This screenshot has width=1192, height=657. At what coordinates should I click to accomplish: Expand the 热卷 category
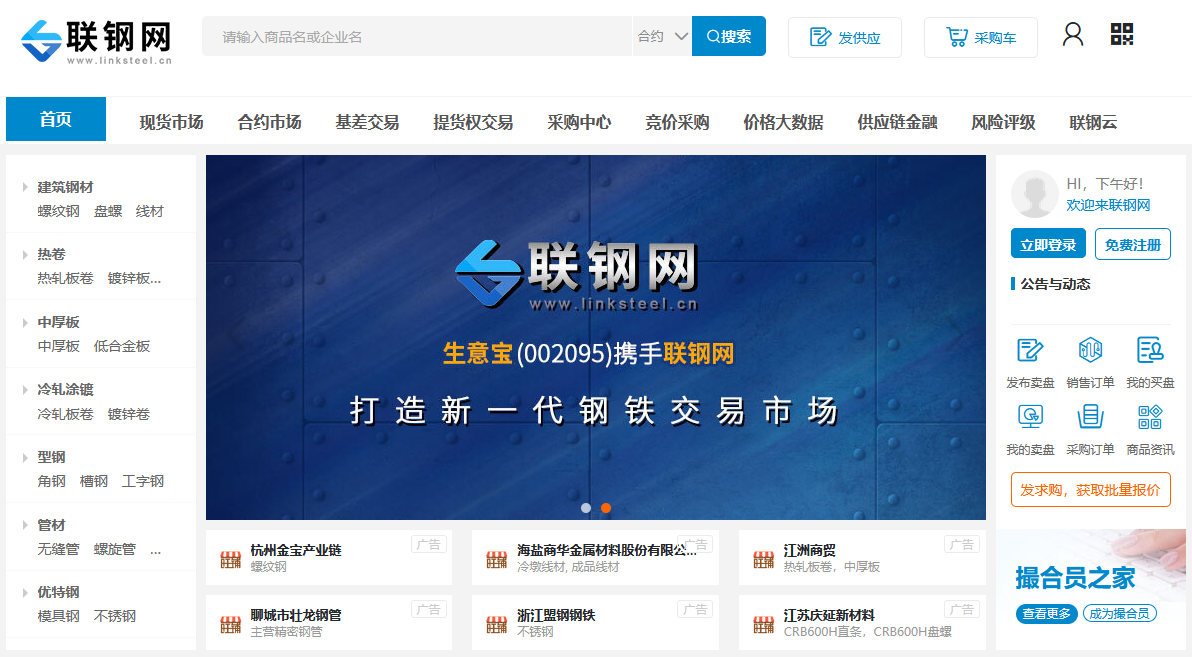point(25,255)
